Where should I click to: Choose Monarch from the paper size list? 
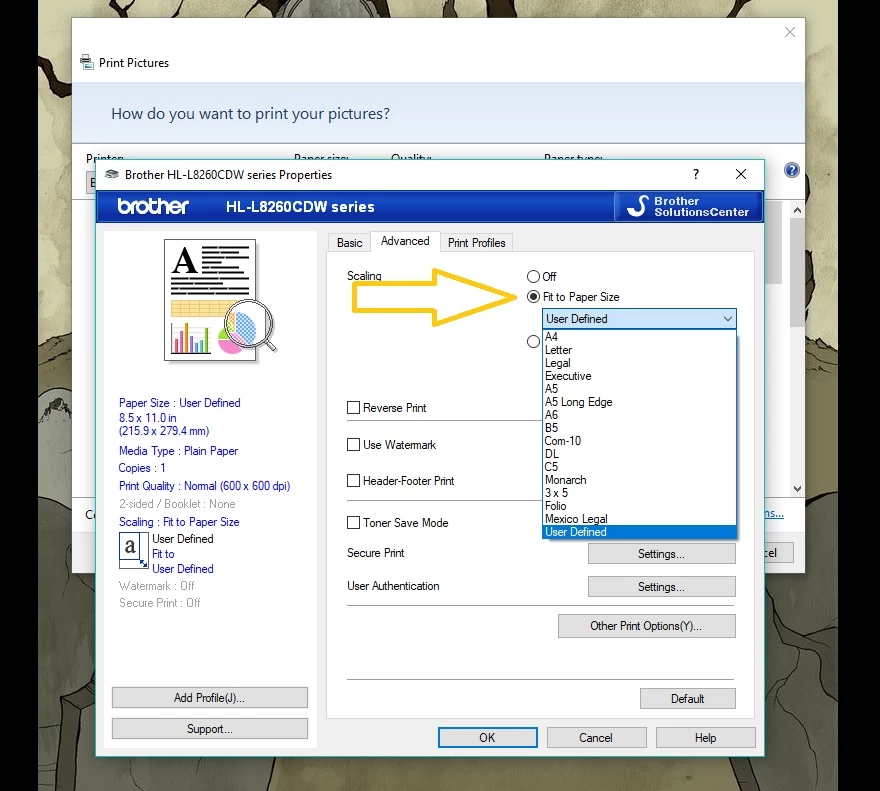(x=639, y=480)
